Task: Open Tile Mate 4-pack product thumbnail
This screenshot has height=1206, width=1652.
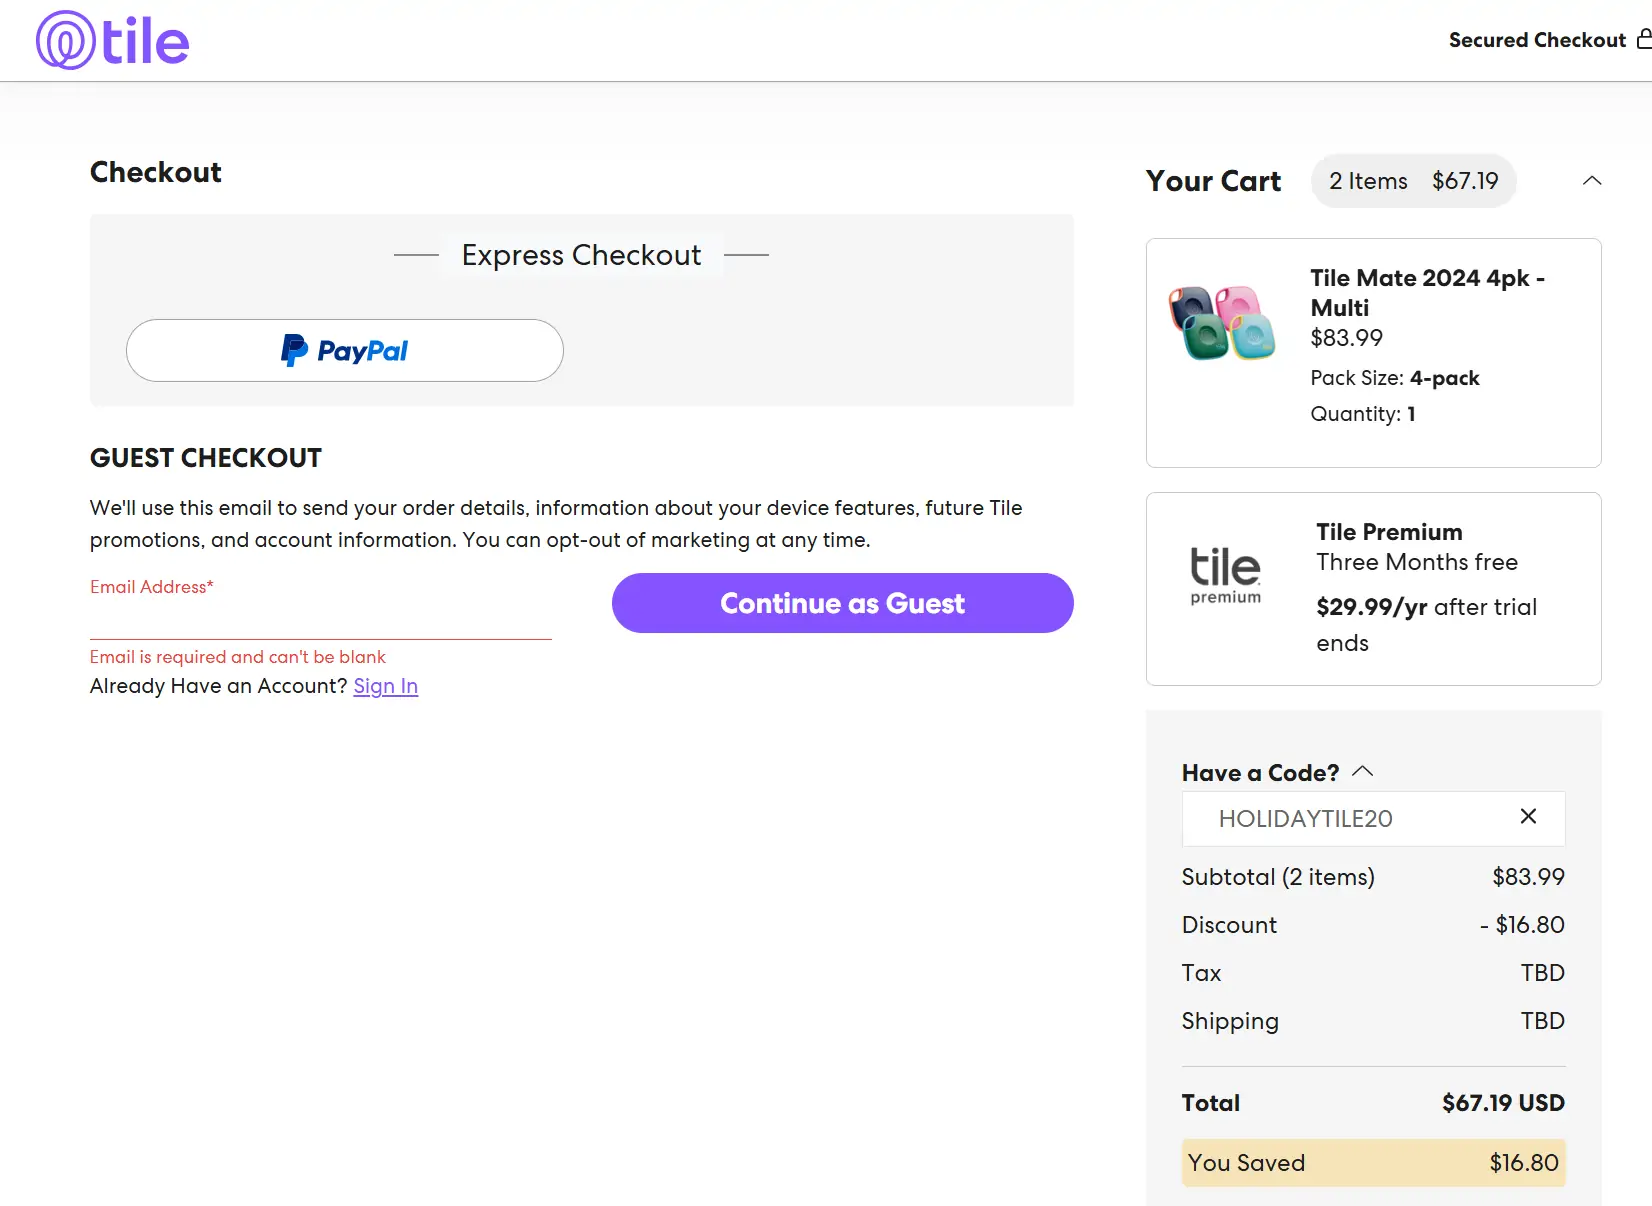Action: pos(1222,323)
